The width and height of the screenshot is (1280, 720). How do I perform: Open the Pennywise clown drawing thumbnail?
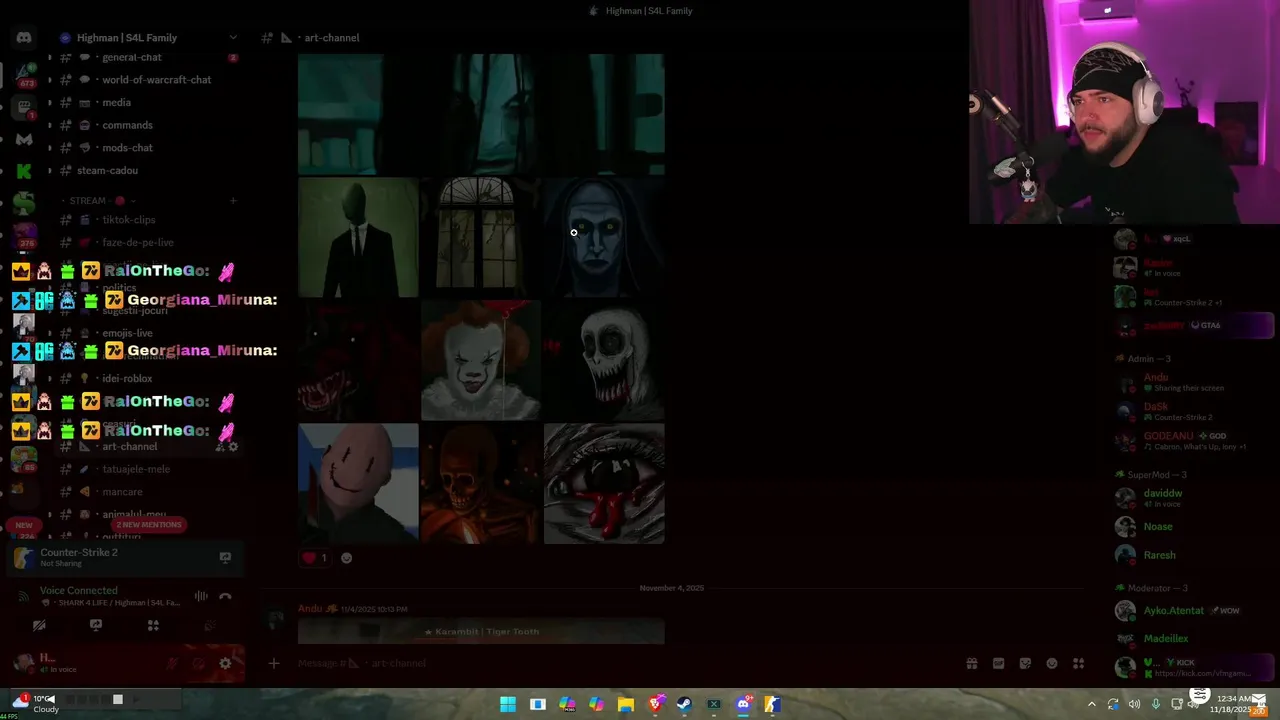(x=481, y=361)
